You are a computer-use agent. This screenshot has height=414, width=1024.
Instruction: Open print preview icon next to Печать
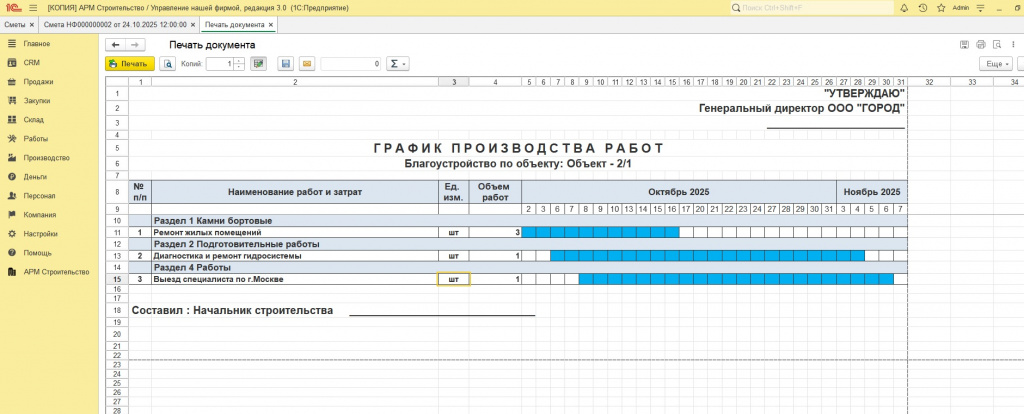tap(168, 64)
